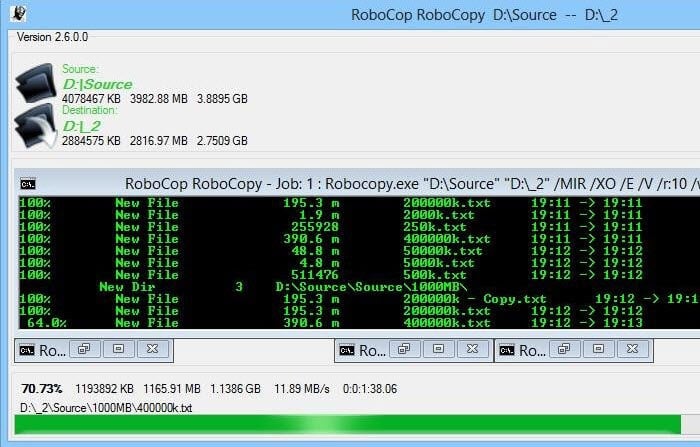The width and height of the screenshot is (700, 447).
Task: Click current file path D:\_2\Source\1000MB\400000k.txt
Action: (x=106, y=408)
